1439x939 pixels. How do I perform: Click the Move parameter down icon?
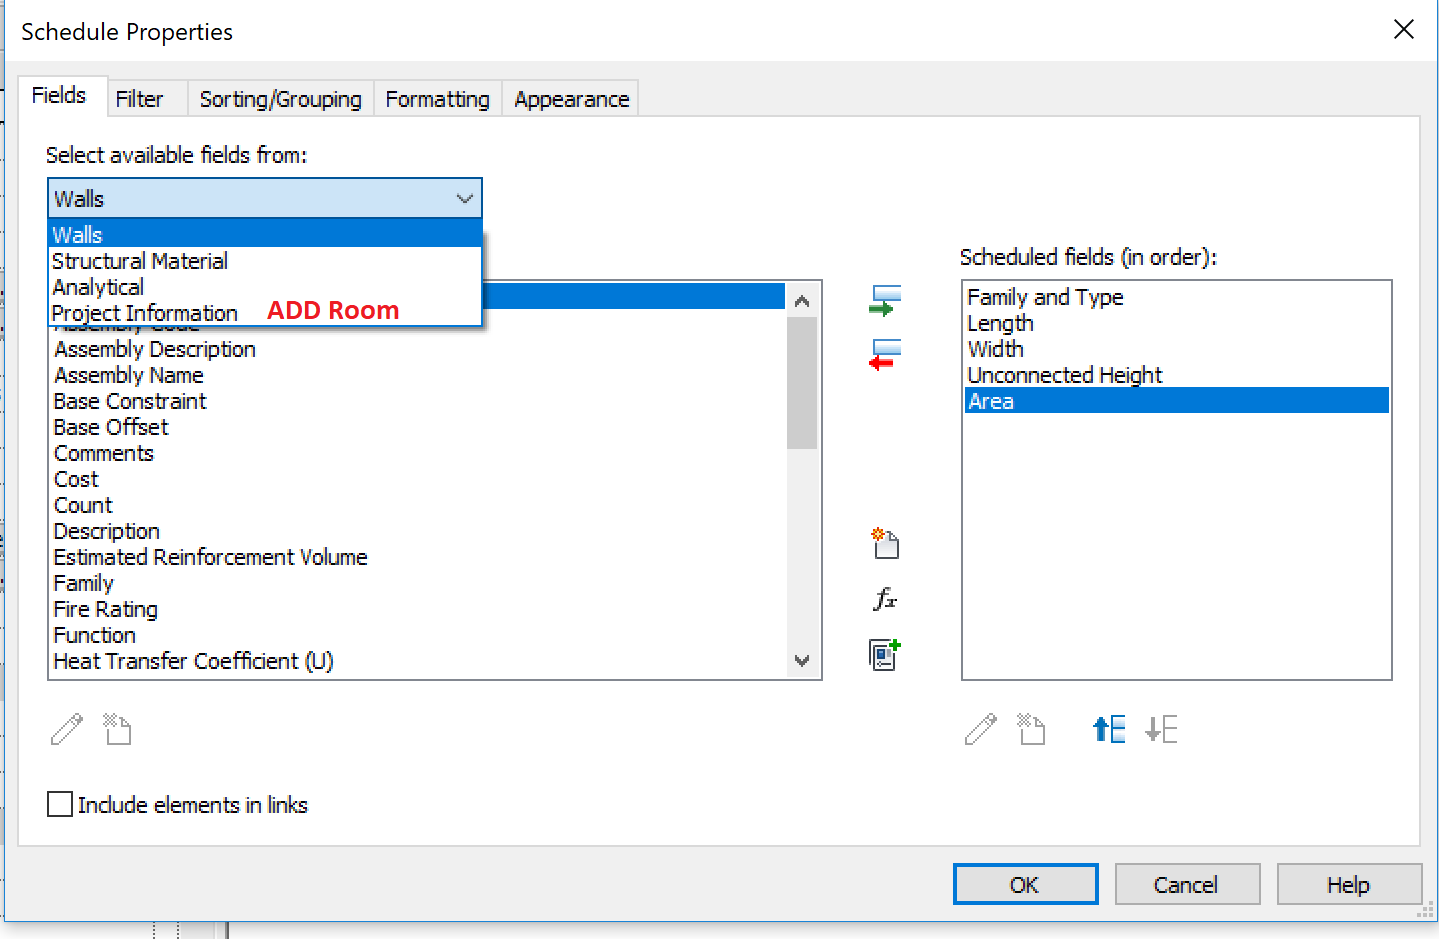click(x=1161, y=729)
